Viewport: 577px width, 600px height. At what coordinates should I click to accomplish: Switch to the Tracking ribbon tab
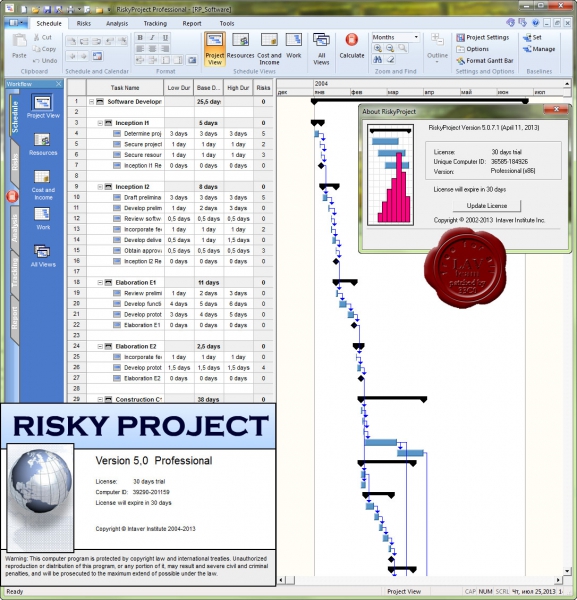click(x=155, y=23)
